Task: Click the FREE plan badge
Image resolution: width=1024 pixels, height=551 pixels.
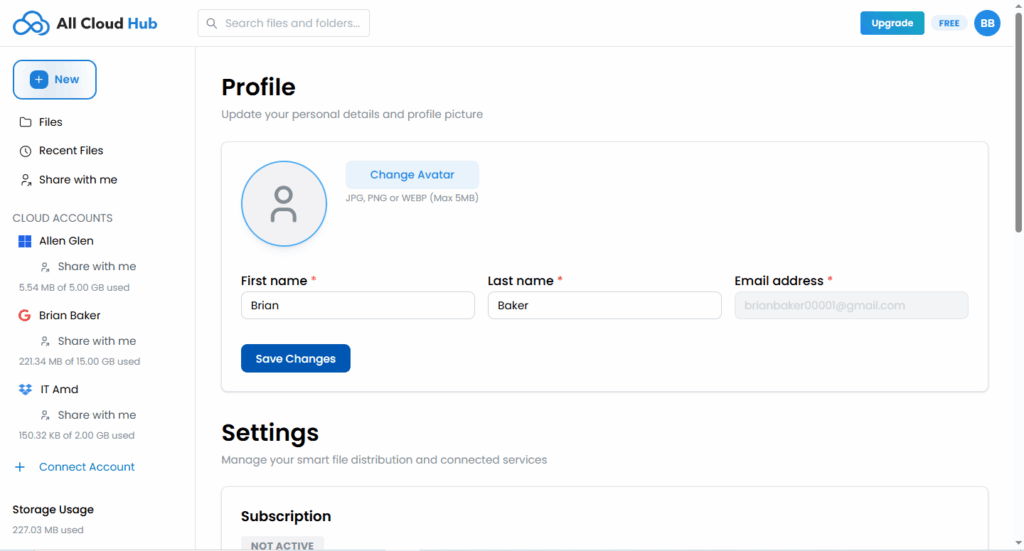Action: (x=949, y=24)
